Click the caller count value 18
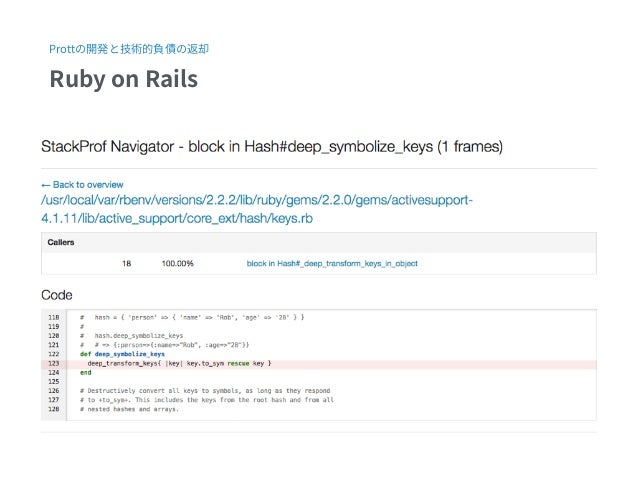The image size is (638, 479). 127,264
